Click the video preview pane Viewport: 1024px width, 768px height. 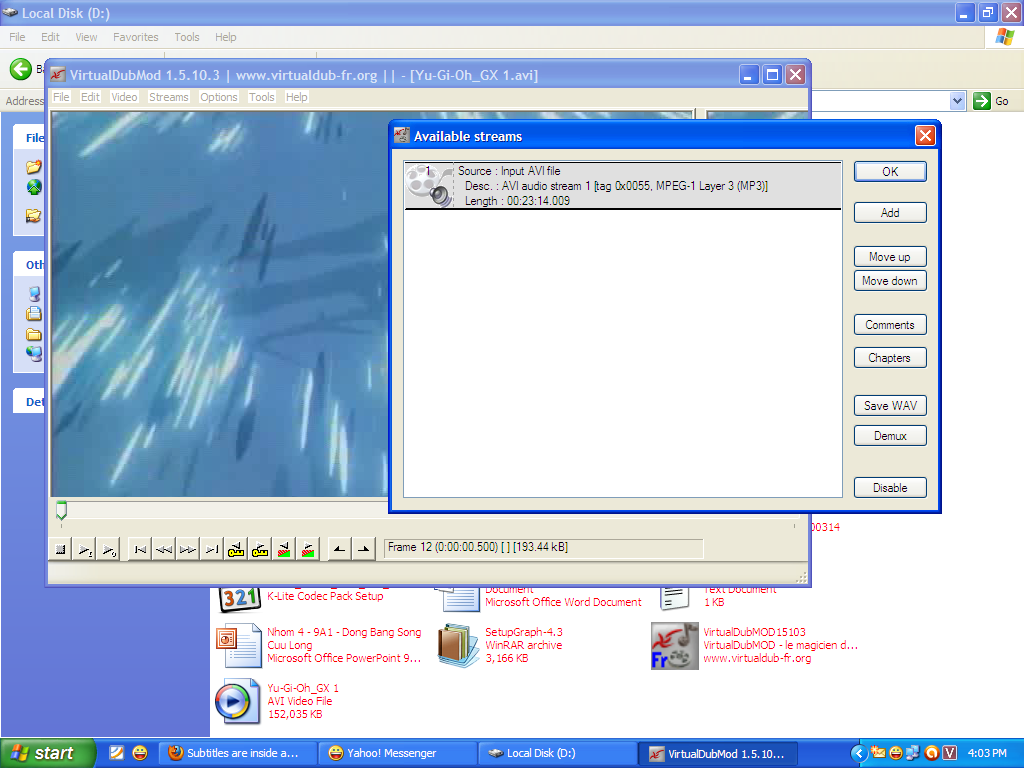tap(219, 304)
